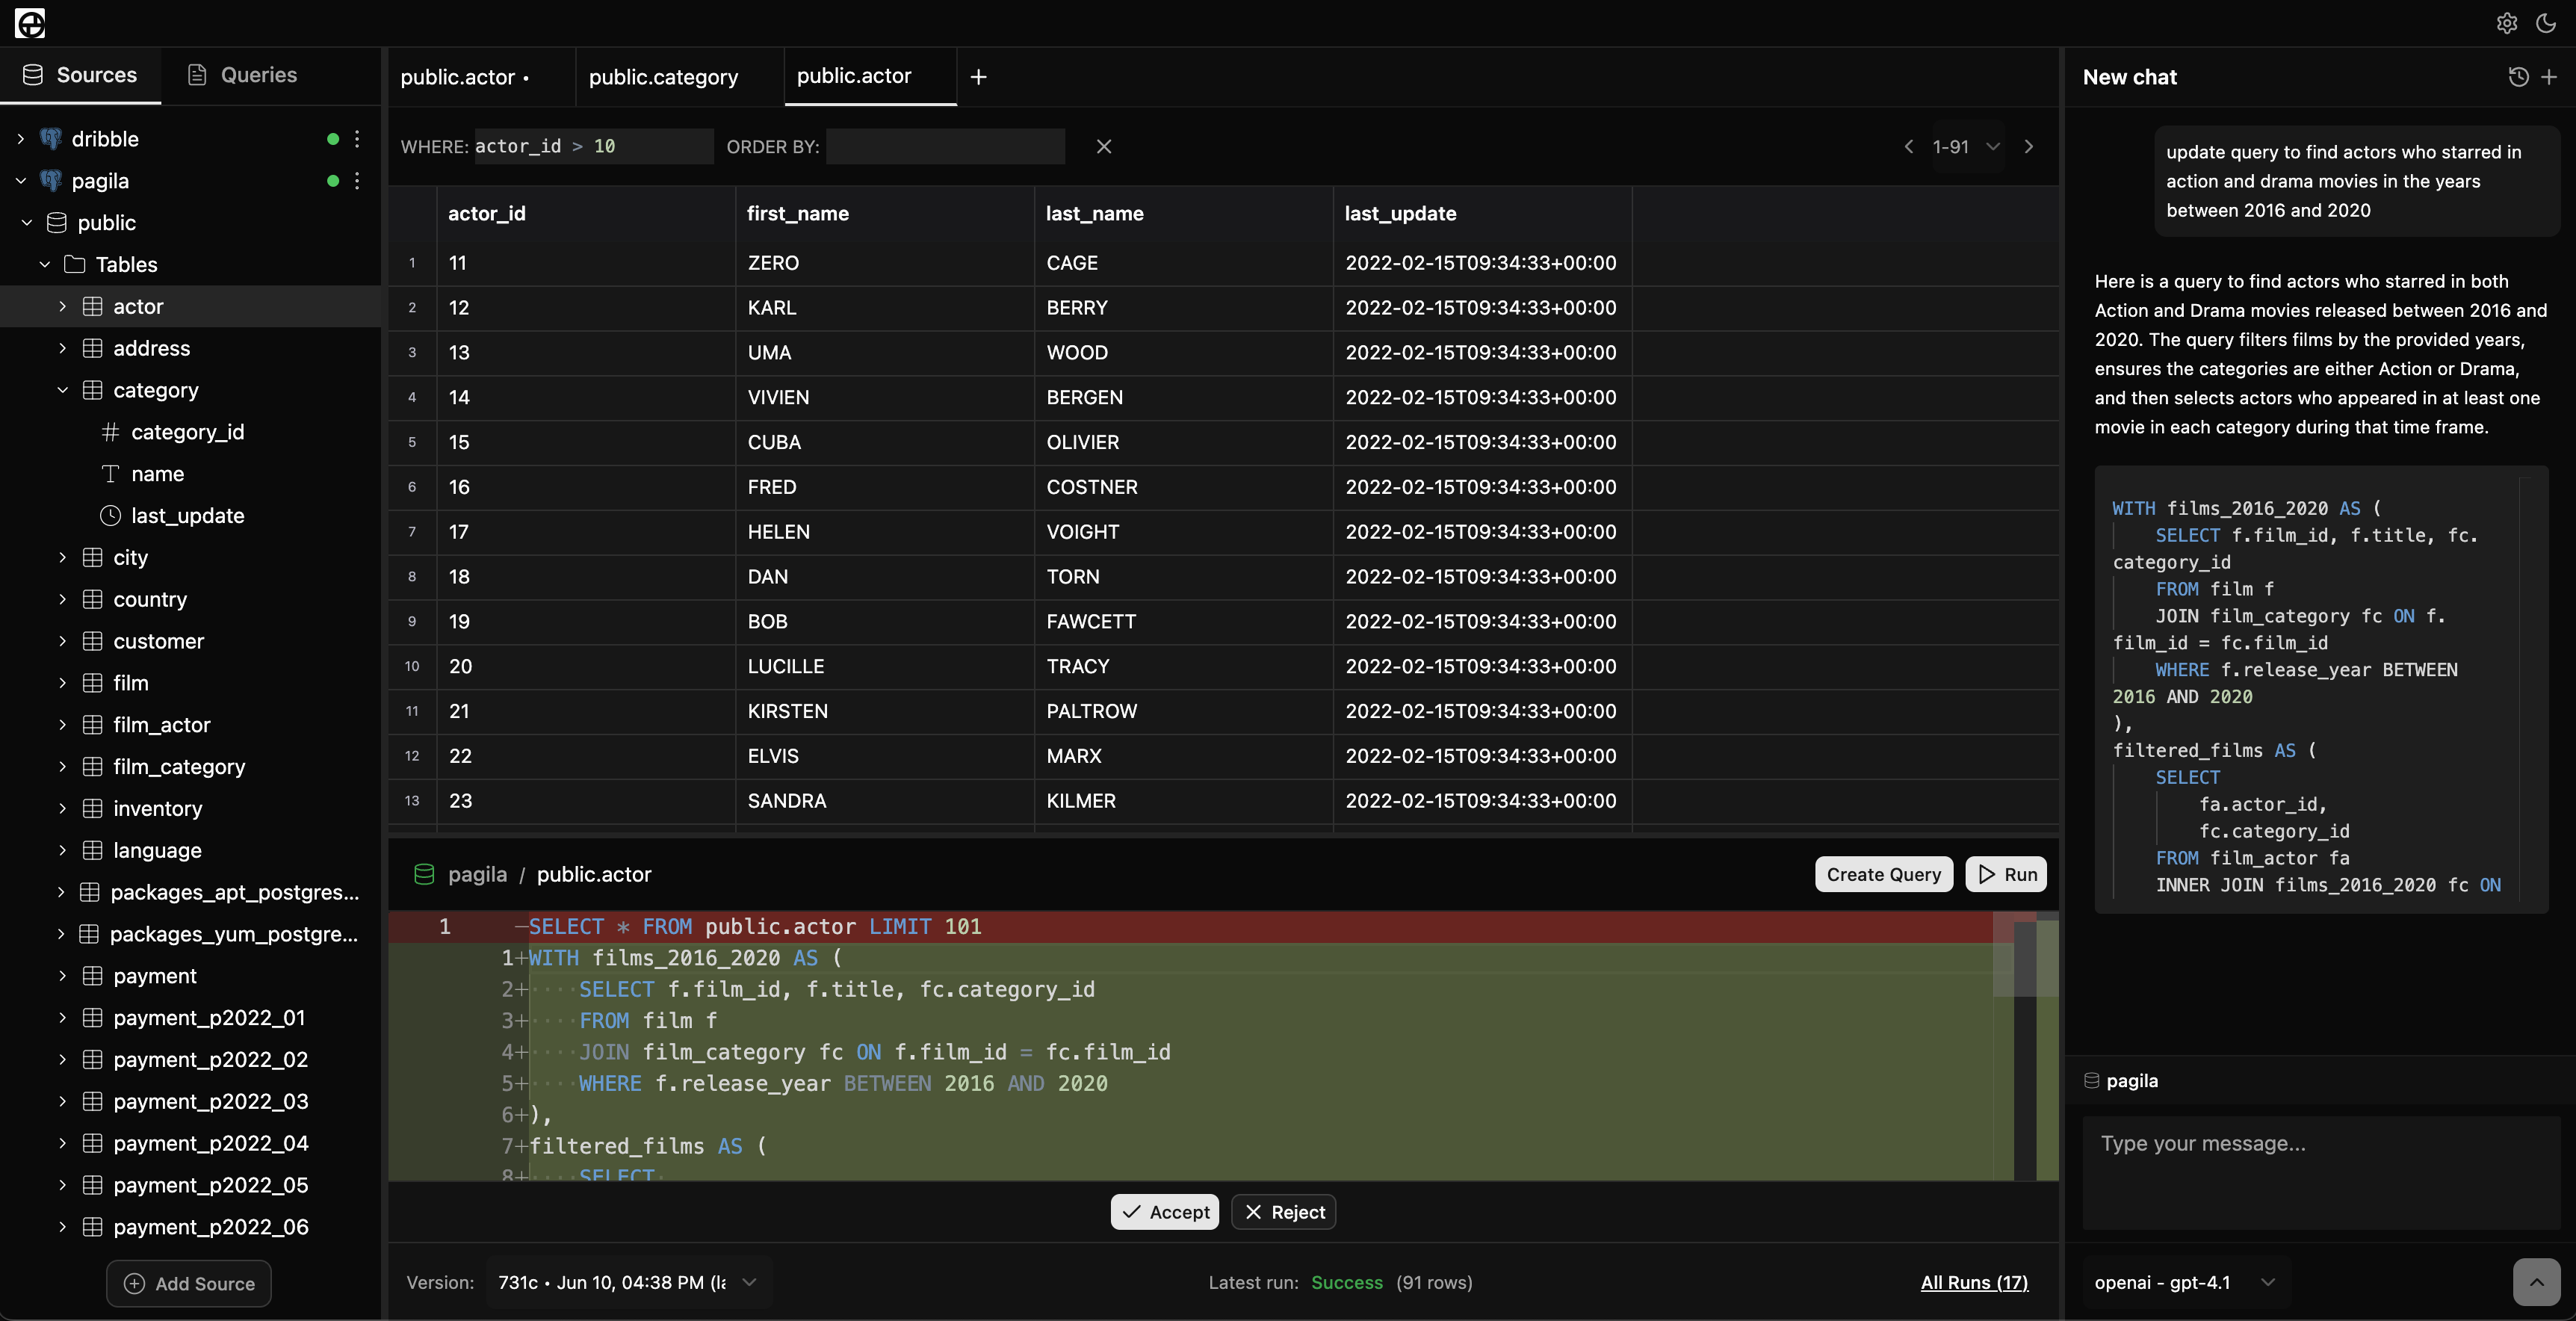This screenshot has width=2576, height=1321.
Task: Open chat history via the clock-arrow icon
Action: tap(2518, 76)
